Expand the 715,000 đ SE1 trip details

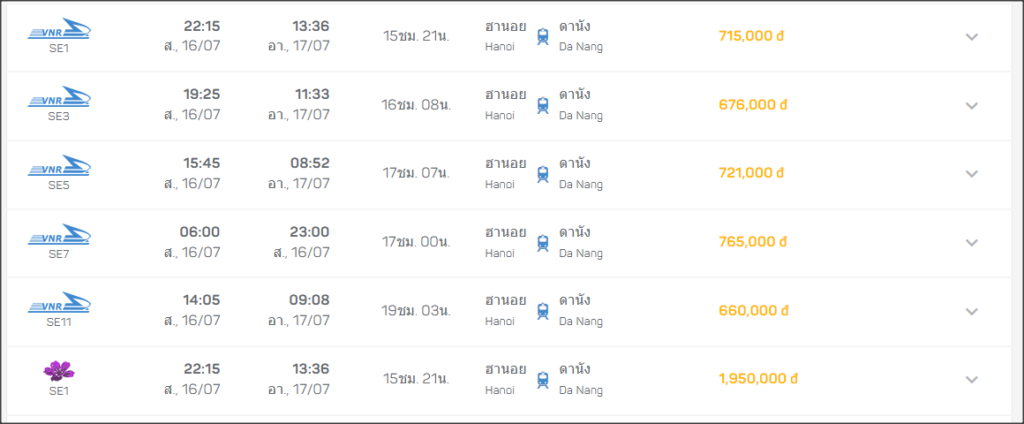[972, 37]
